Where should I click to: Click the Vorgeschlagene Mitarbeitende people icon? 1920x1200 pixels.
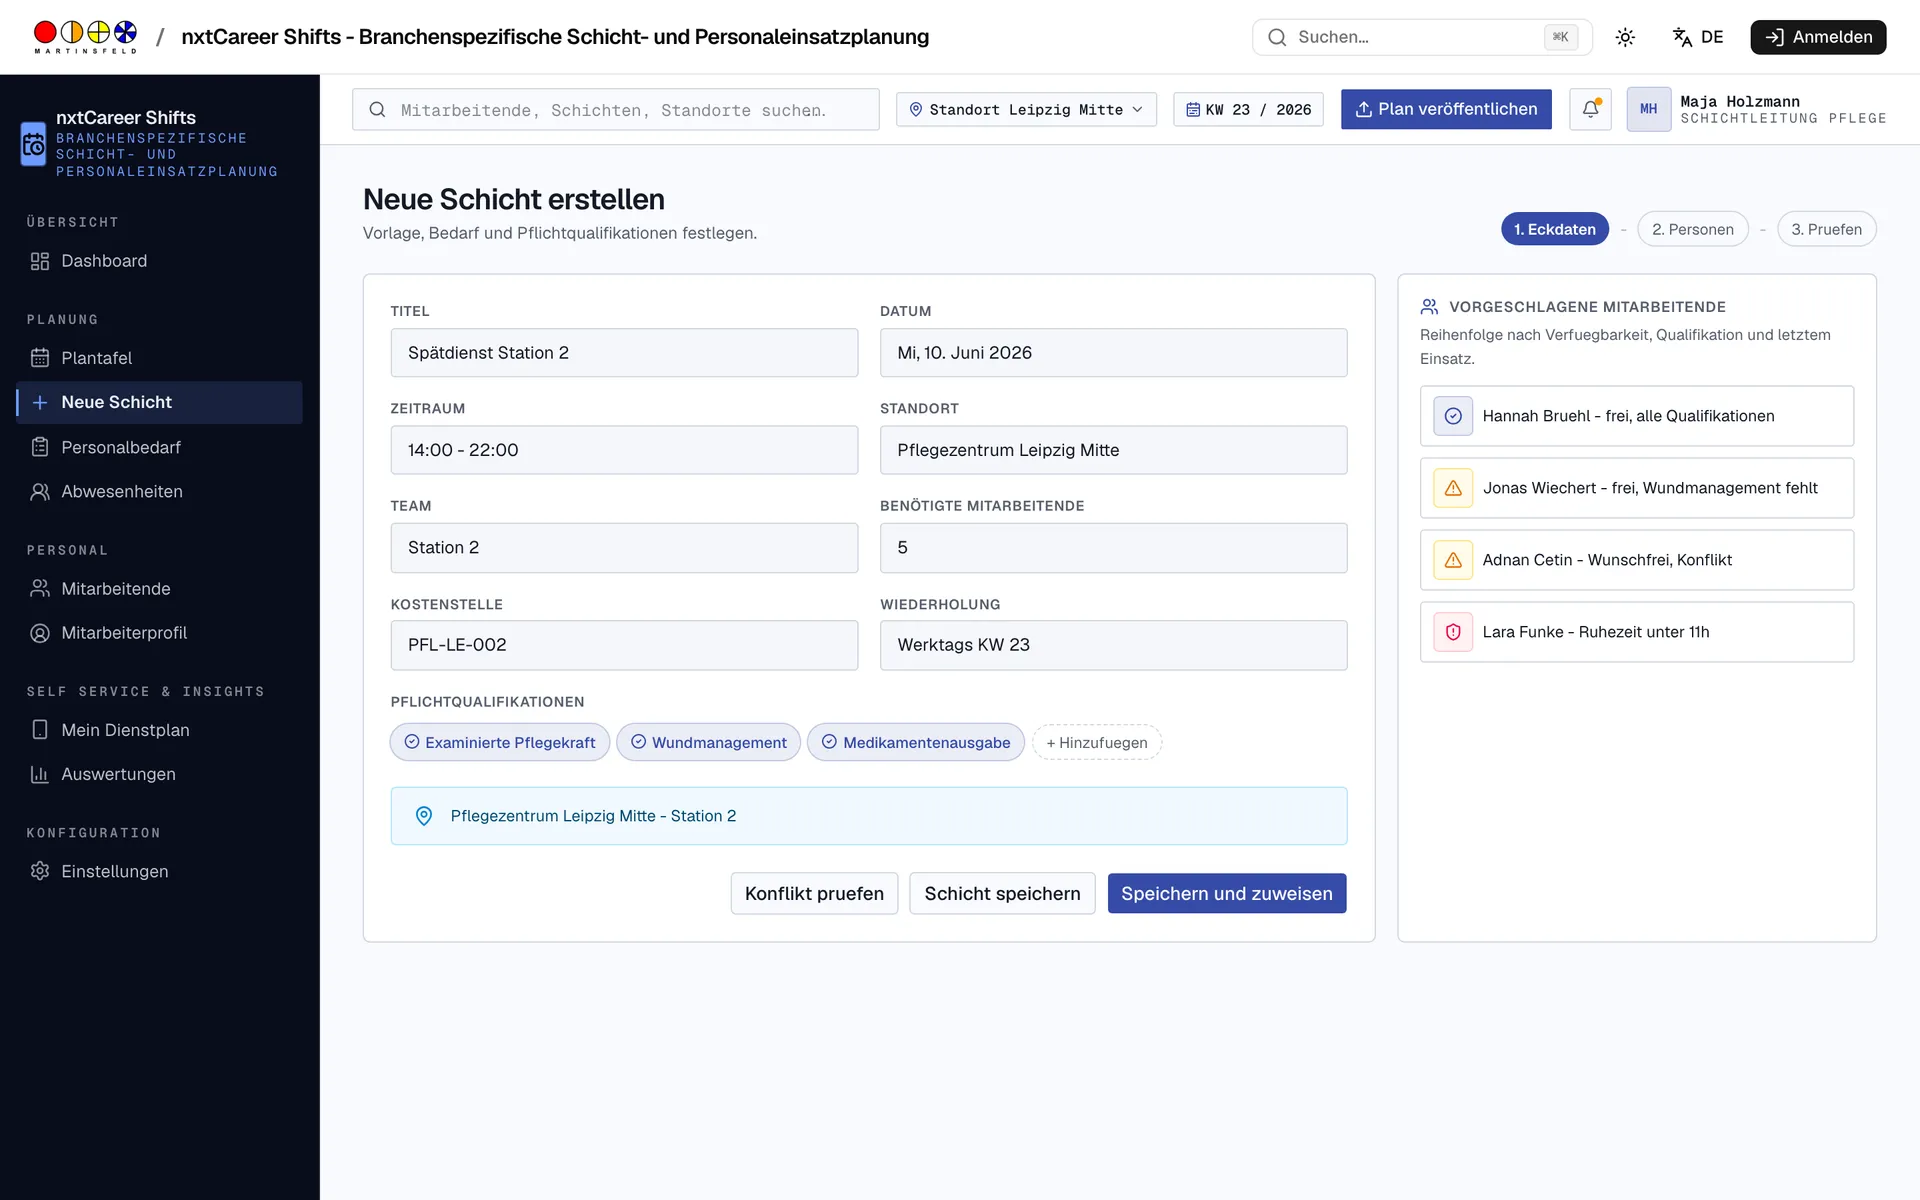(1430, 307)
